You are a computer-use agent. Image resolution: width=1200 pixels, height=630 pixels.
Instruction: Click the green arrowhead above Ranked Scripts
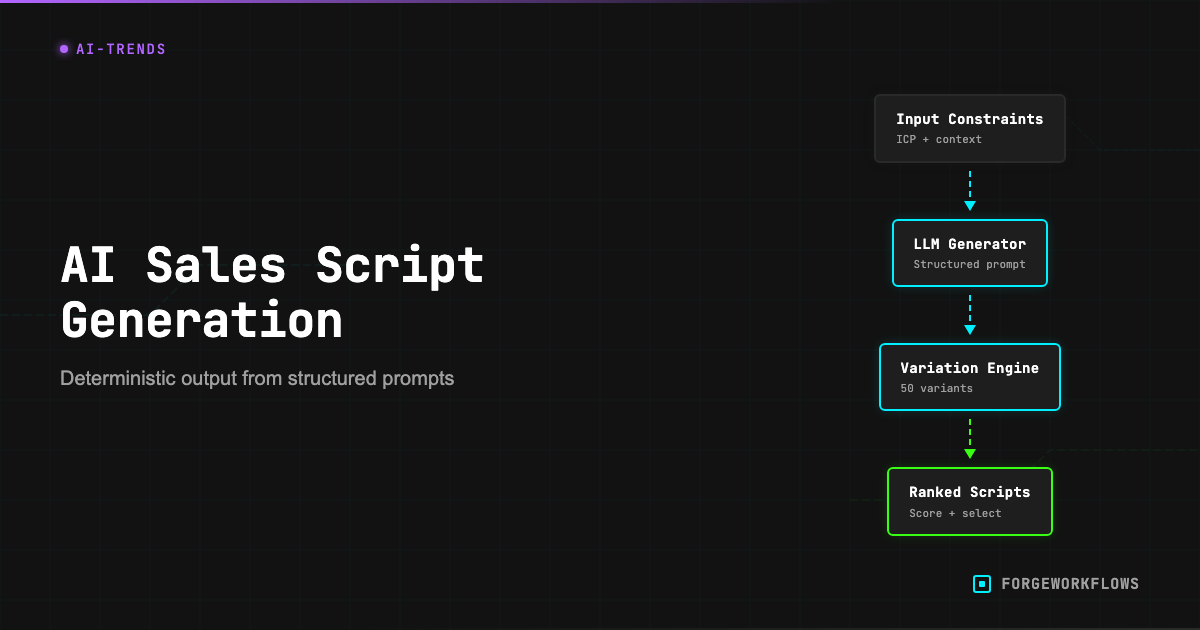coord(970,453)
